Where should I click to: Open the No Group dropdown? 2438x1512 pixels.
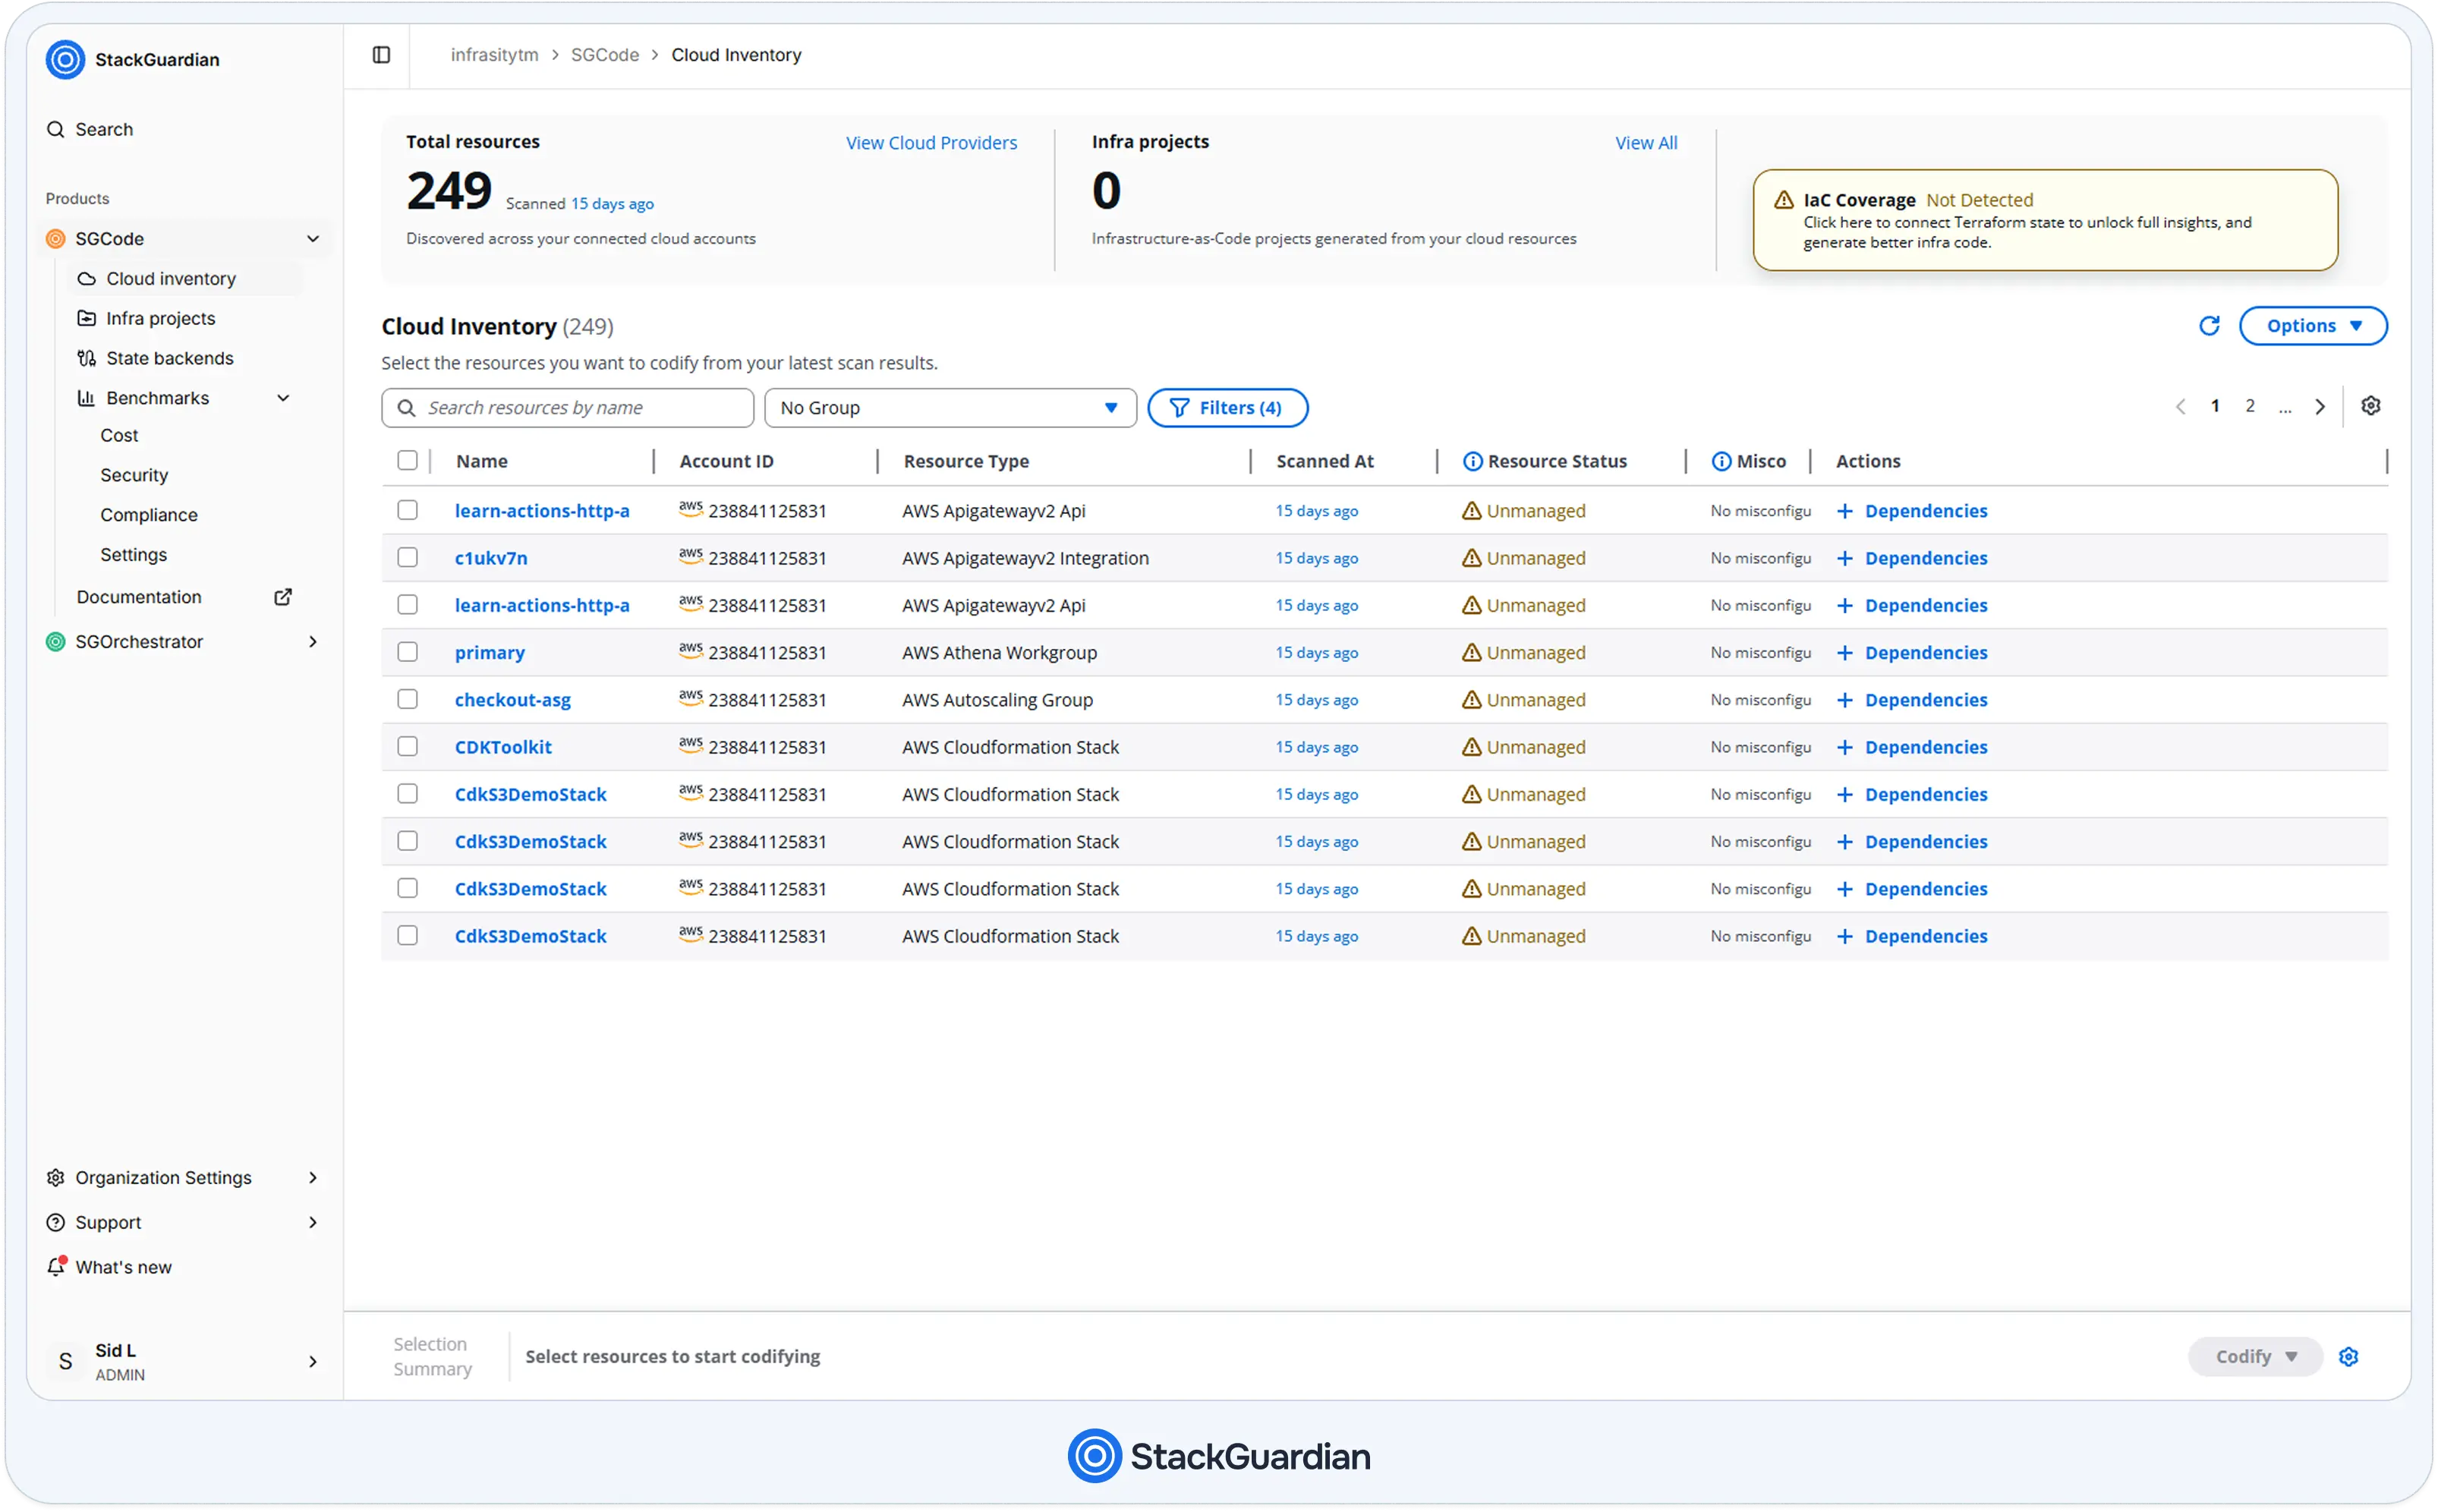point(950,408)
